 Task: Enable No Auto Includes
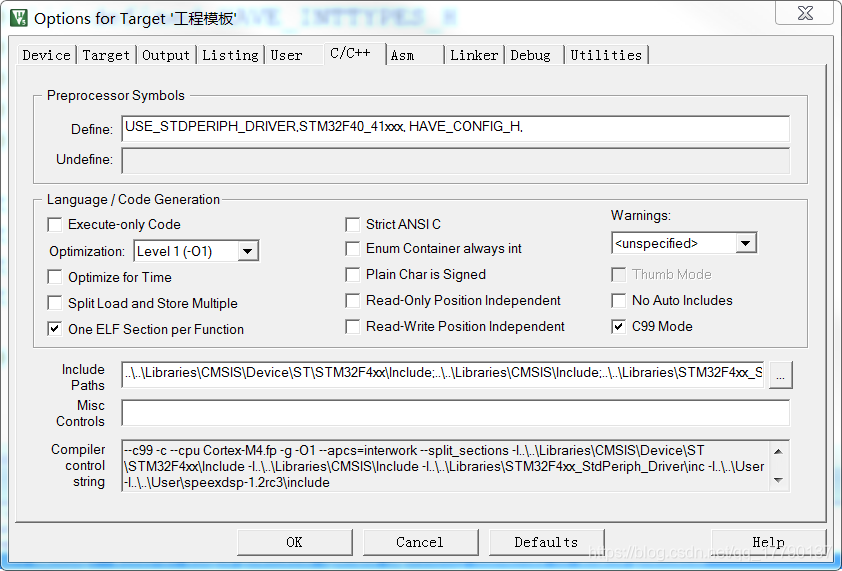tap(619, 300)
